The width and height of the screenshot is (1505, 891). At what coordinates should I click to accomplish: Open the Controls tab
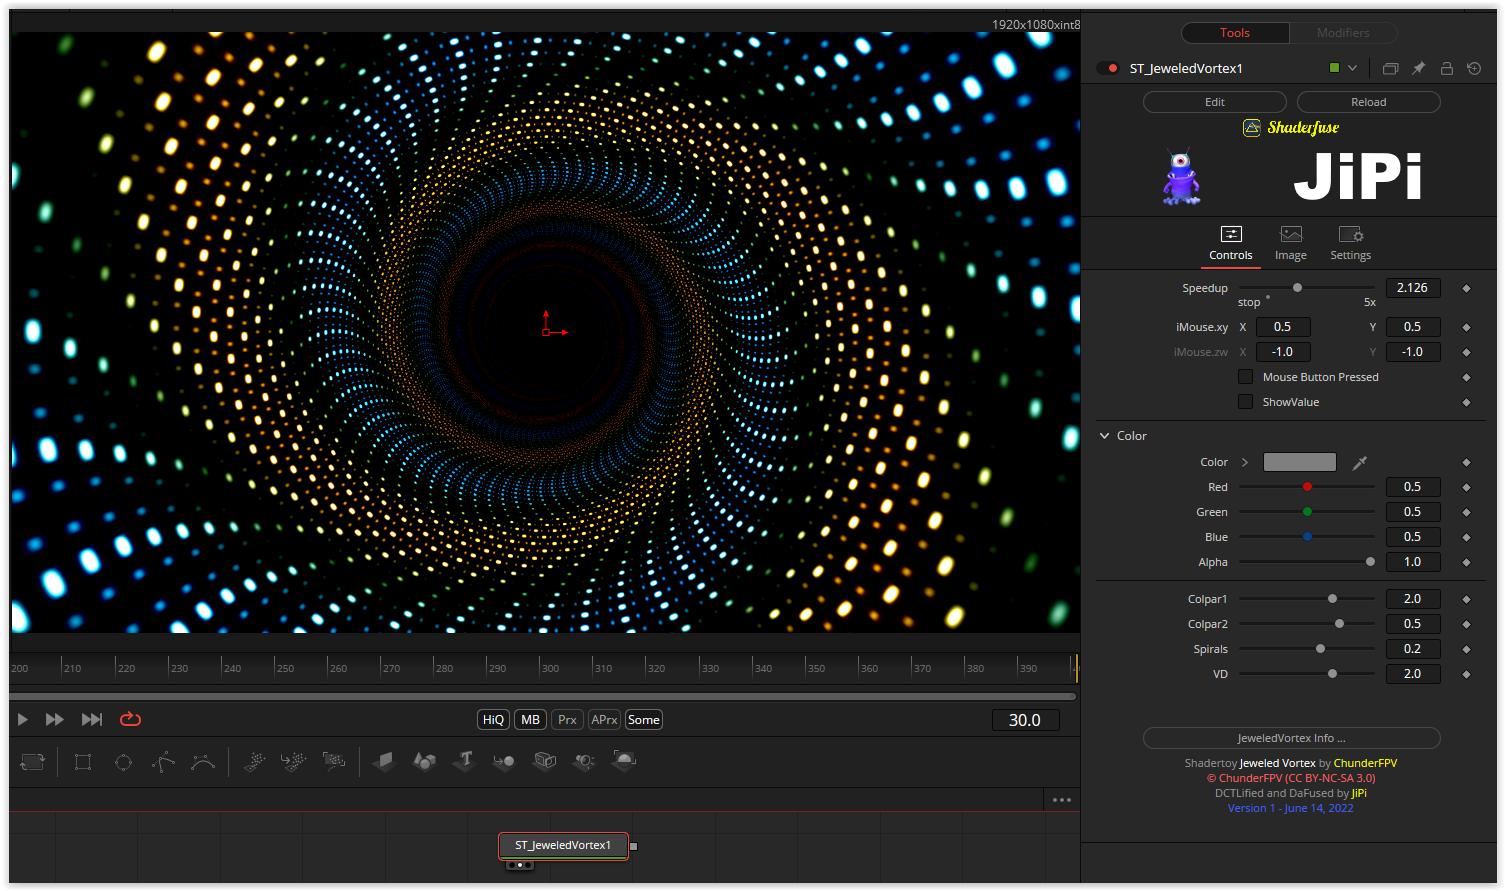(1231, 244)
